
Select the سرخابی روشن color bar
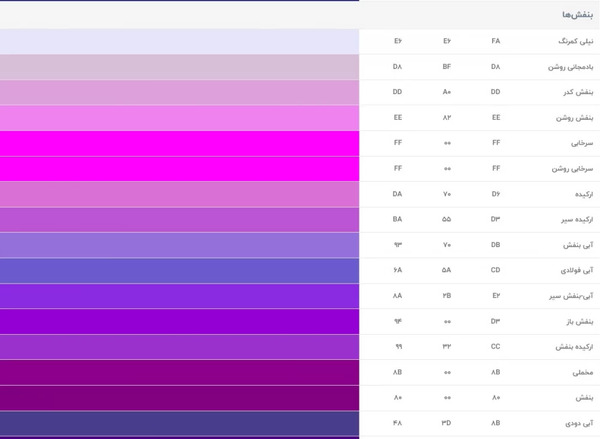pos(179,169)
